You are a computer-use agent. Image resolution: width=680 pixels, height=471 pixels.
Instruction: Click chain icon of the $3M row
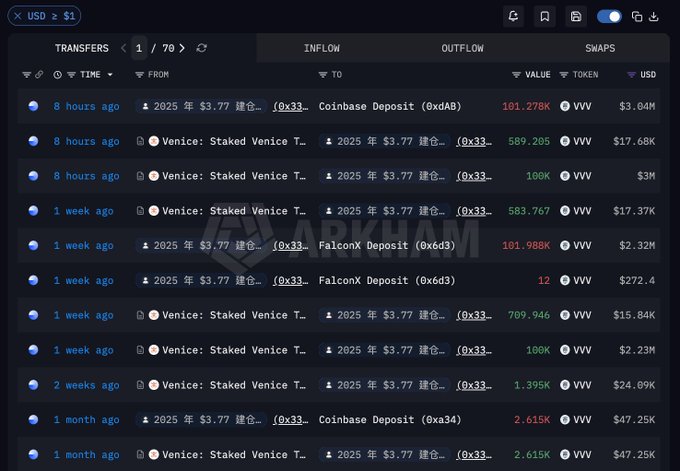[x=33, y=176]
